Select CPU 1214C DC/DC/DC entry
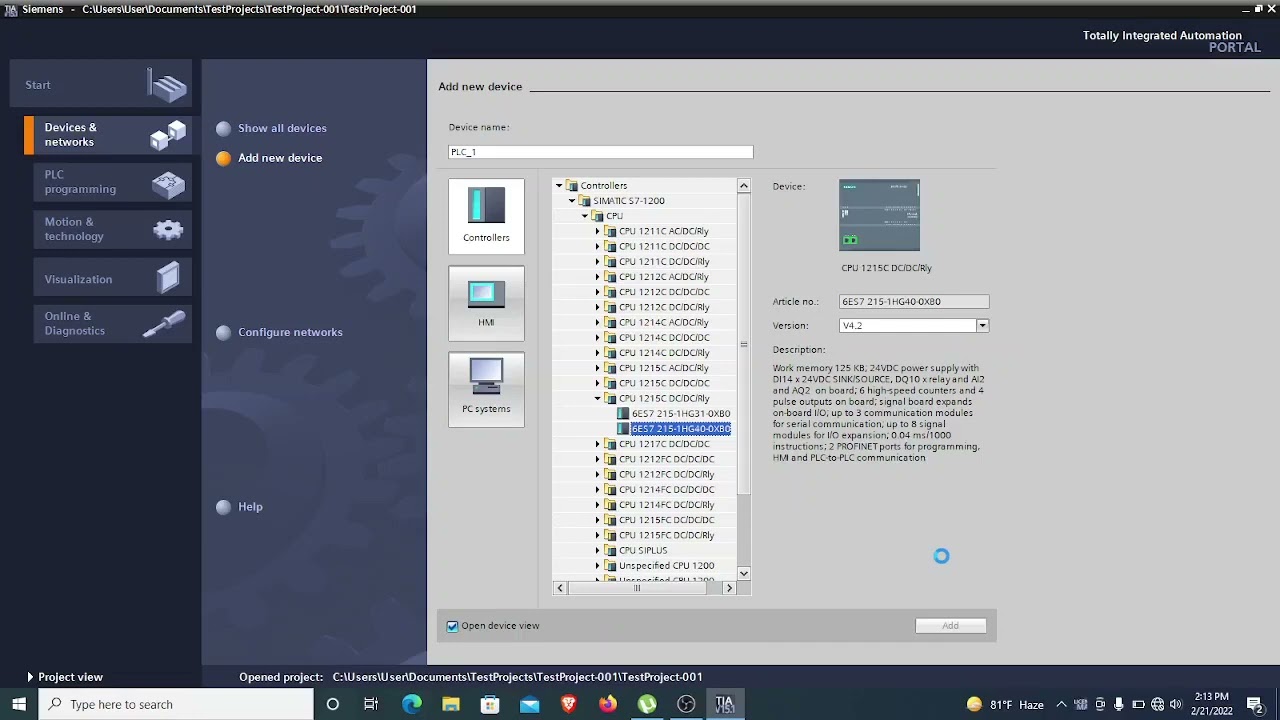 coord(664,338)
